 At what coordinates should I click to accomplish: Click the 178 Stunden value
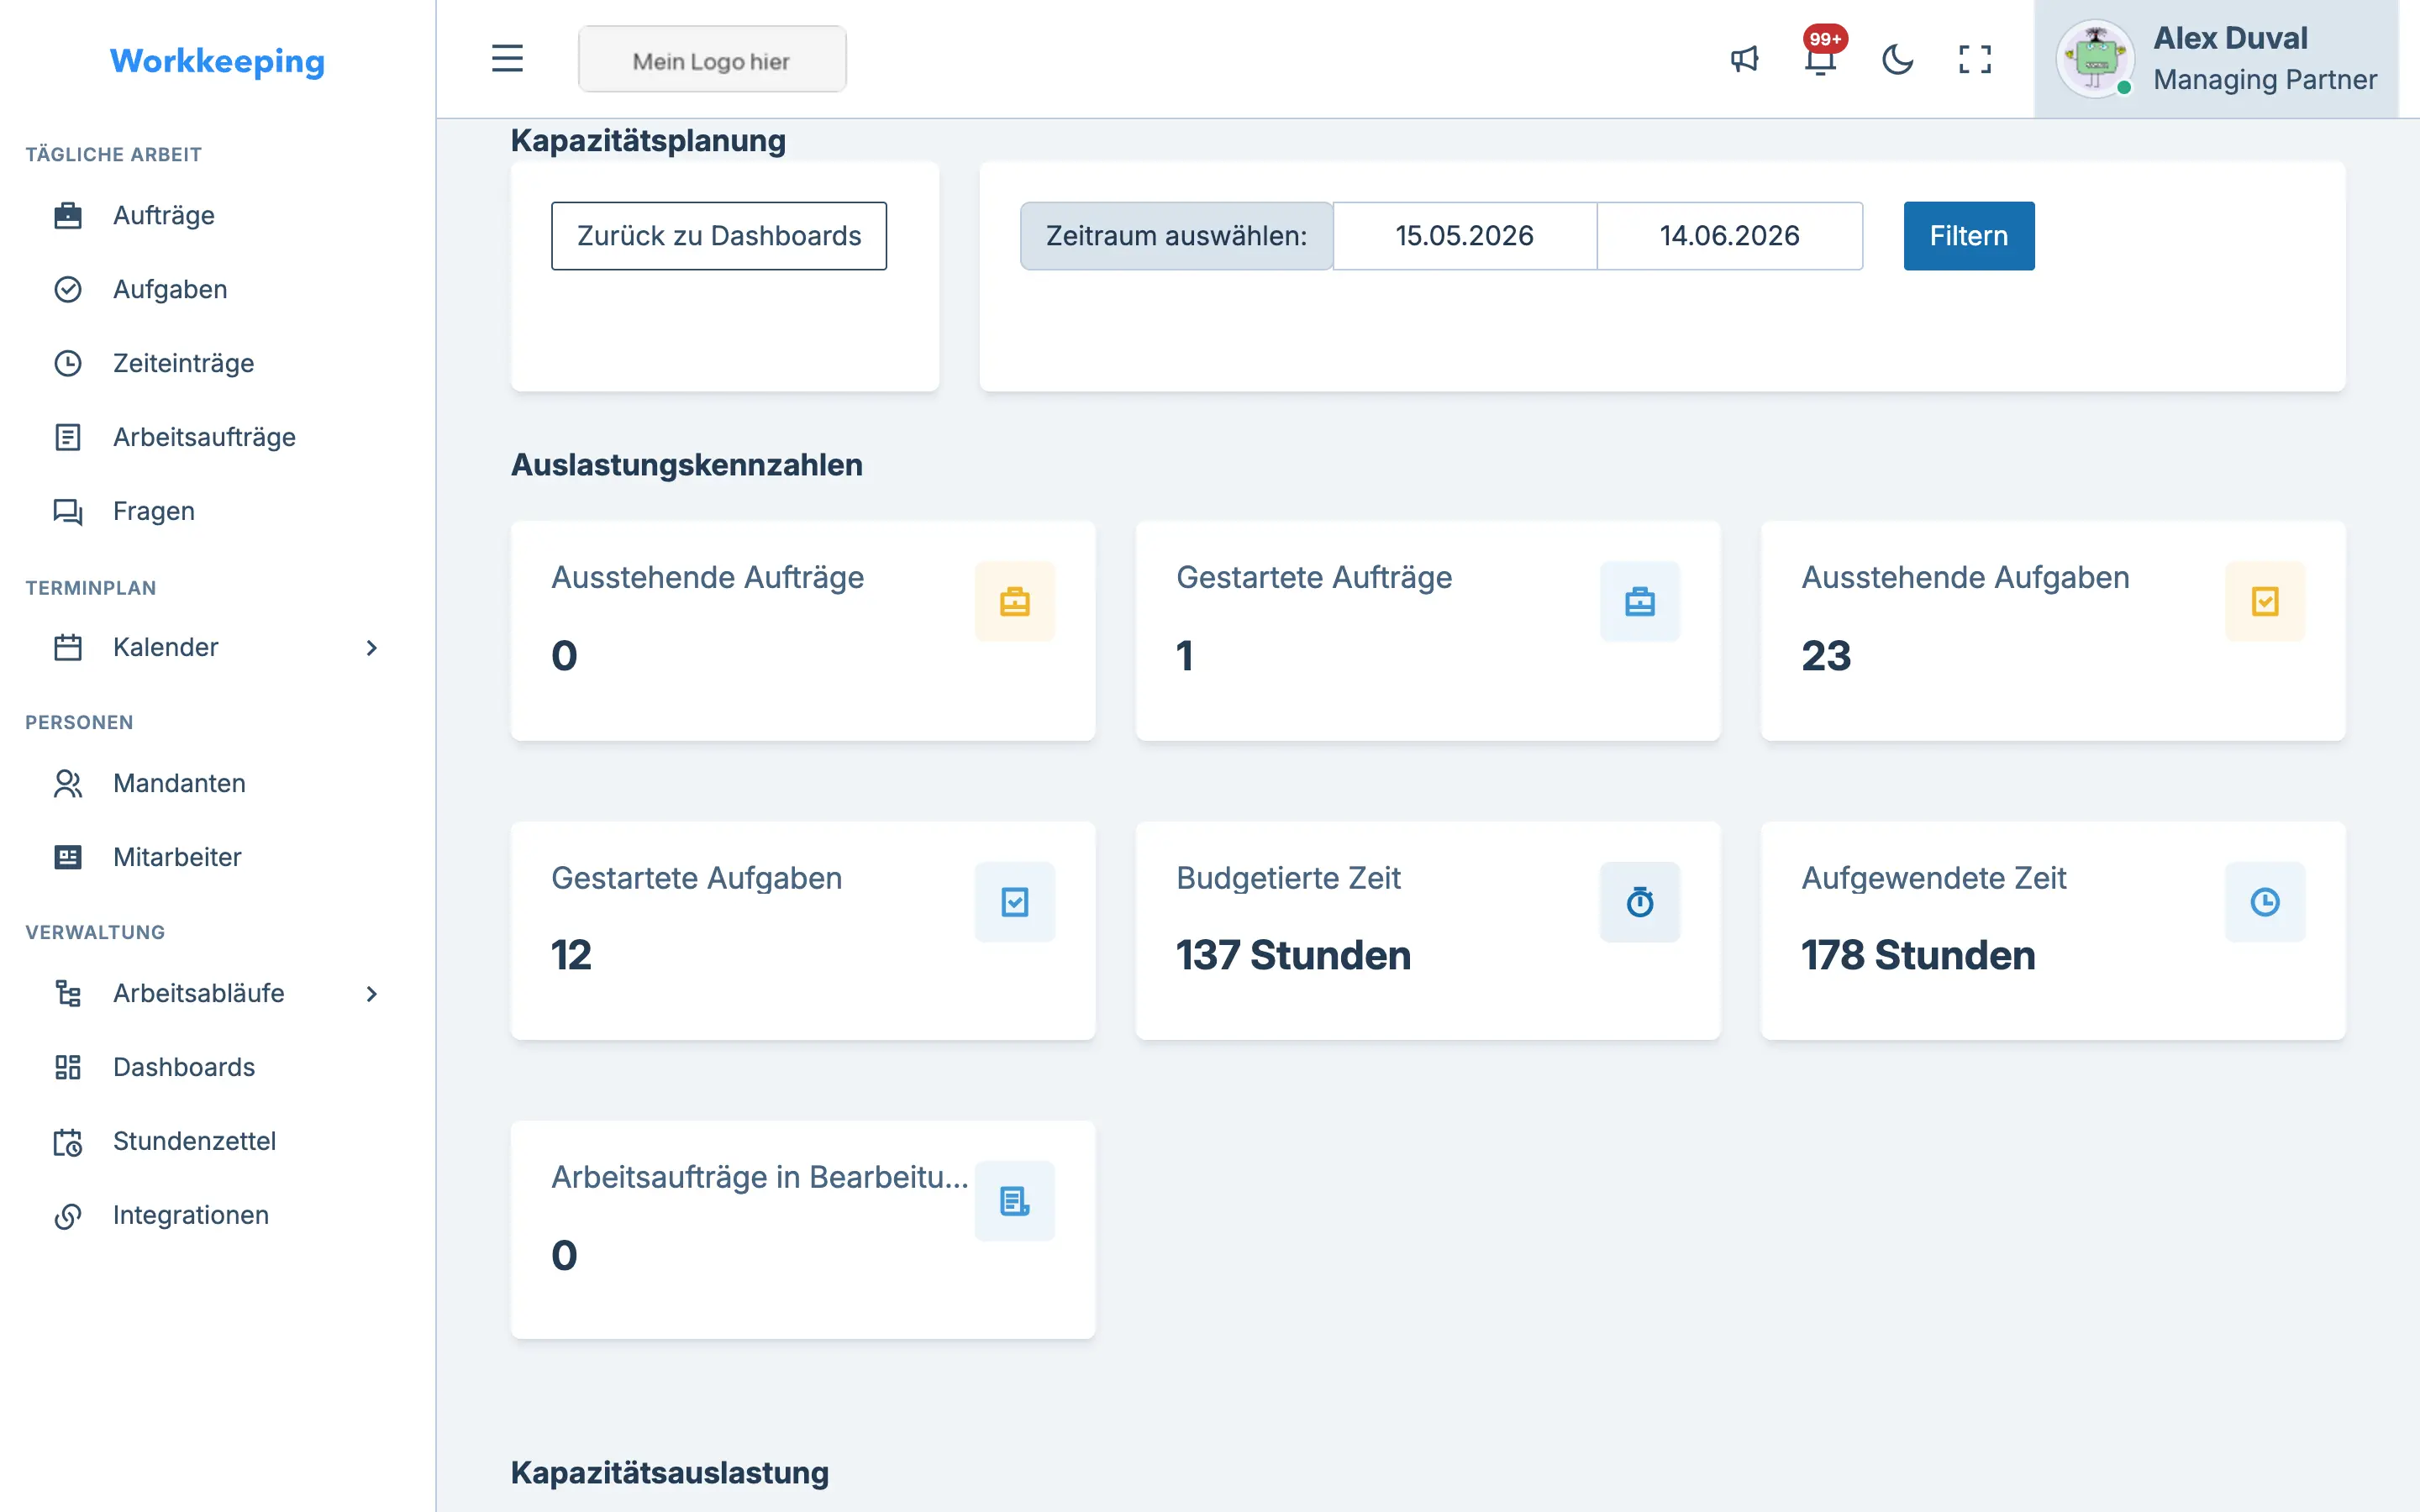pos(1918,956)
